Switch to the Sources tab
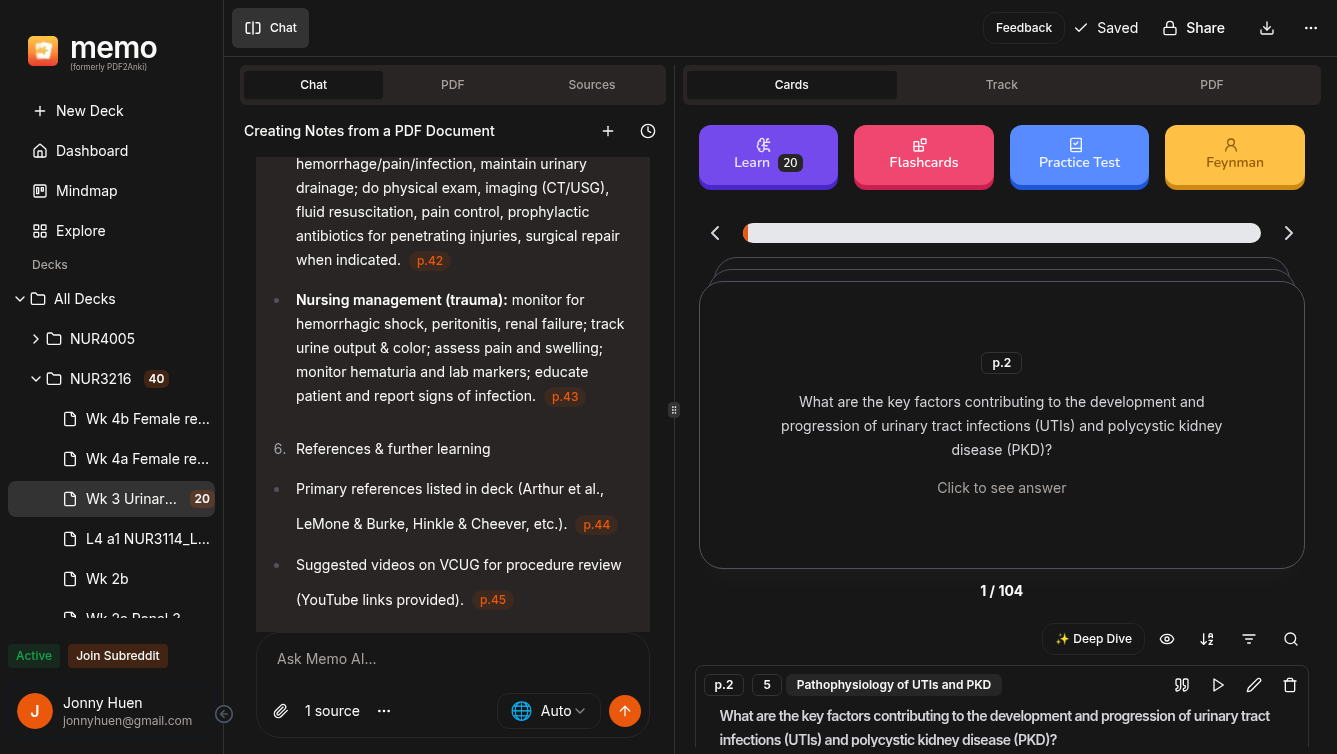The height and width of the screenshot is (754, 1337). tap(592, 85)
